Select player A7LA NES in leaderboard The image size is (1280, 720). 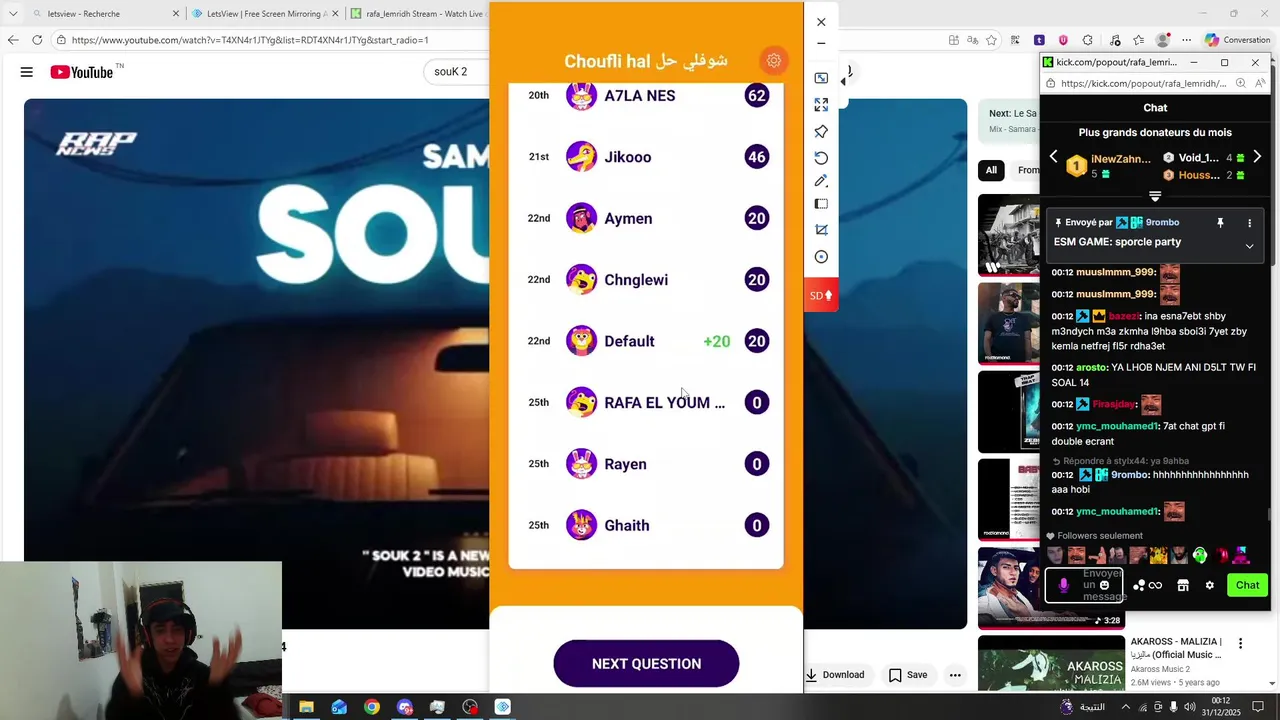pyautogui.click(x=646, y=96)
